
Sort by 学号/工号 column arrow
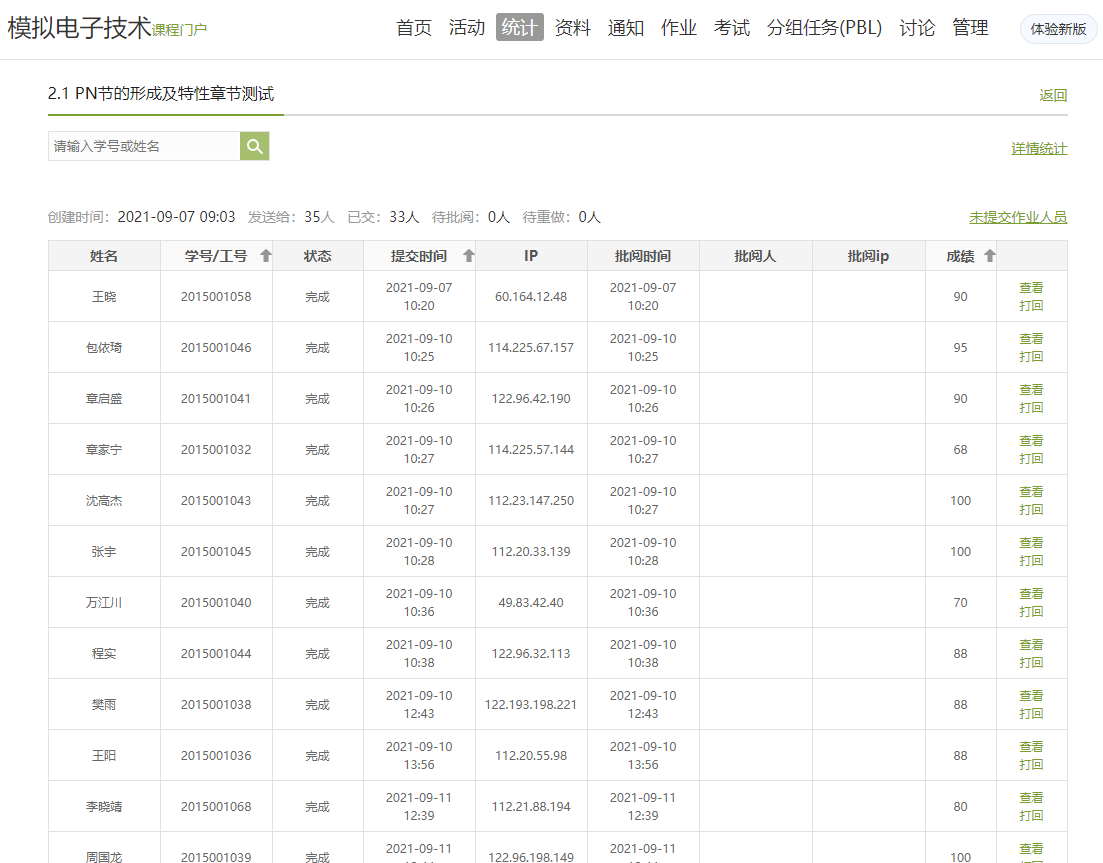coord(265,256)
